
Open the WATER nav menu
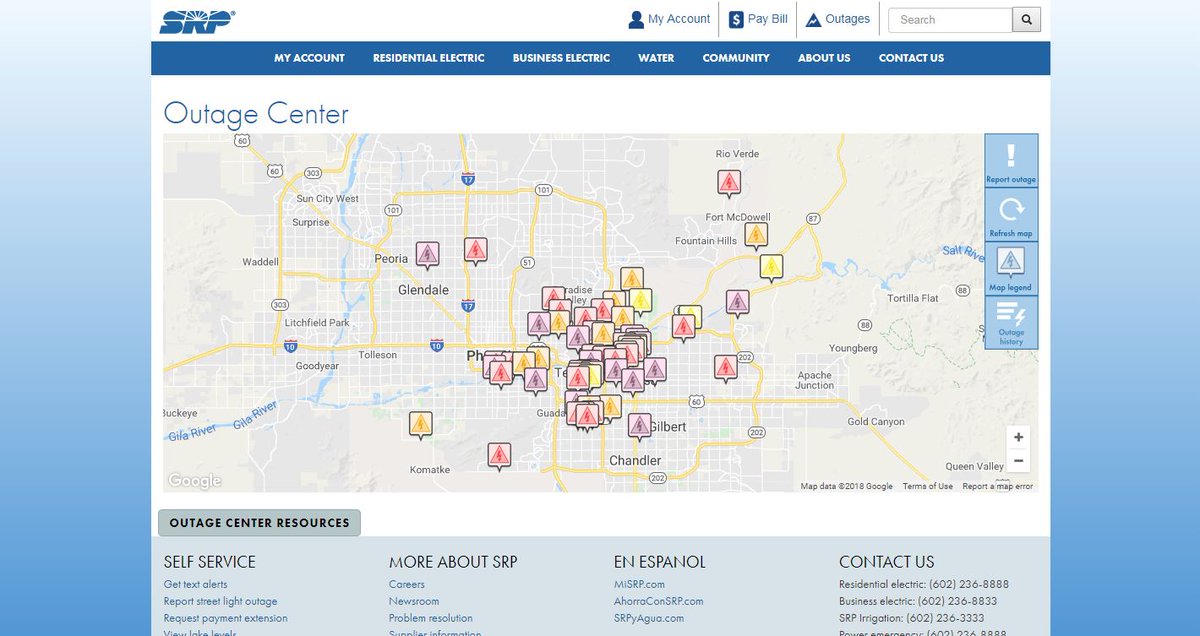(656, 58)
